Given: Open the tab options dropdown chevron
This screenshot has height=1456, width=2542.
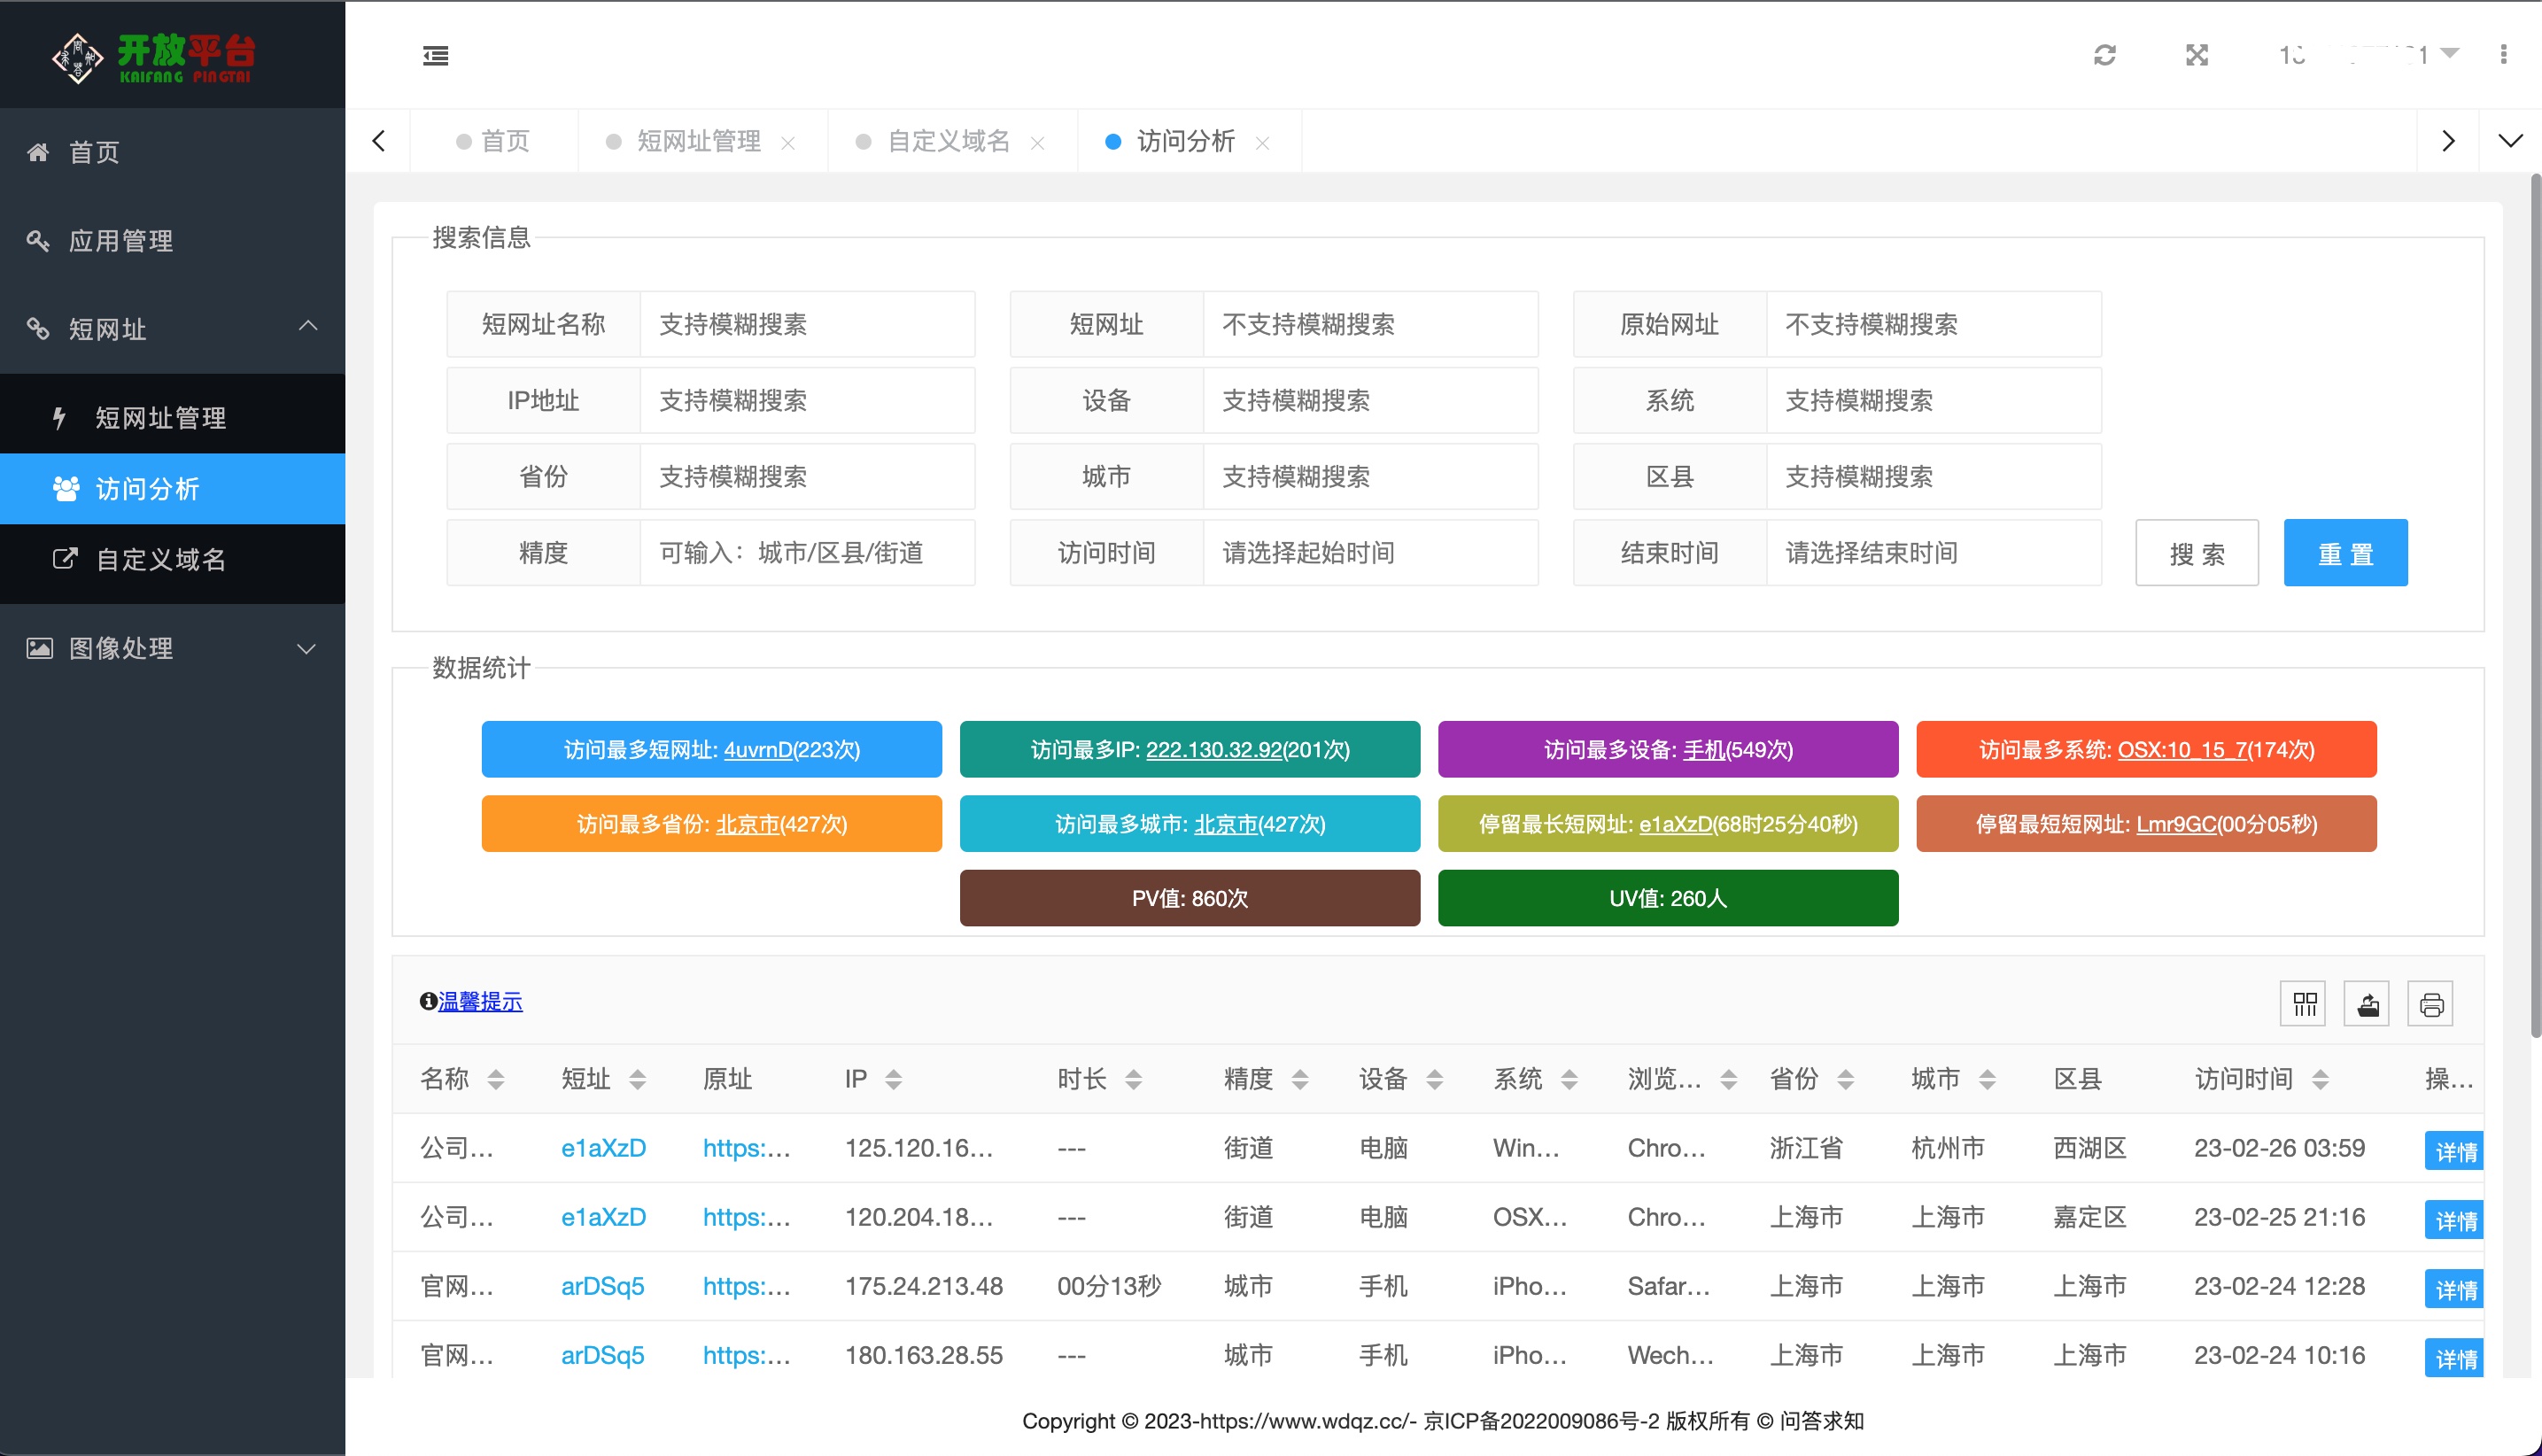Looking at the screenshot, I should click(2509, 141).
